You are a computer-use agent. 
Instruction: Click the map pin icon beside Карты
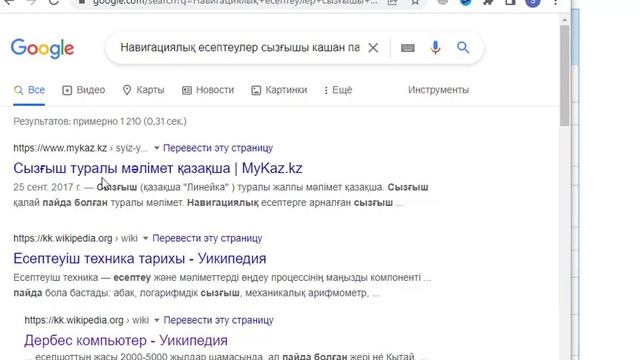click(x=127, y=90)
